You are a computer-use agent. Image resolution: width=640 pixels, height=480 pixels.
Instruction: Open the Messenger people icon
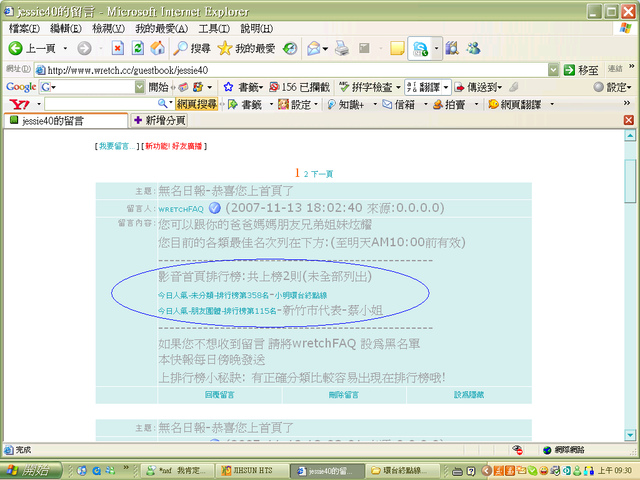coord(473,49)
